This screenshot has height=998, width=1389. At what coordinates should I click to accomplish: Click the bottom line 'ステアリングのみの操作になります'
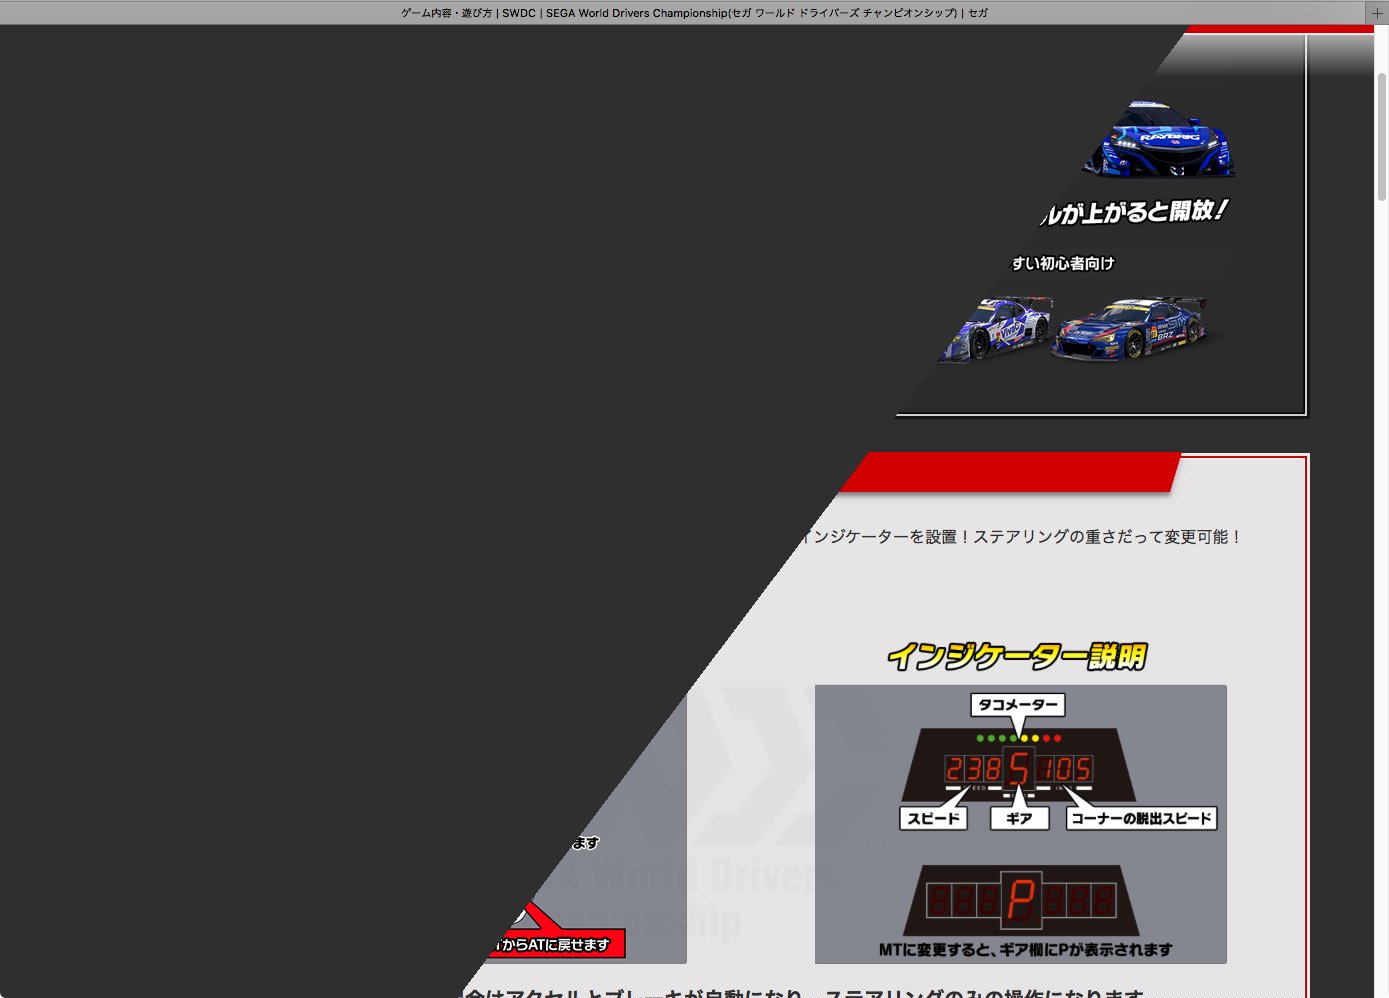pos(984,993)
